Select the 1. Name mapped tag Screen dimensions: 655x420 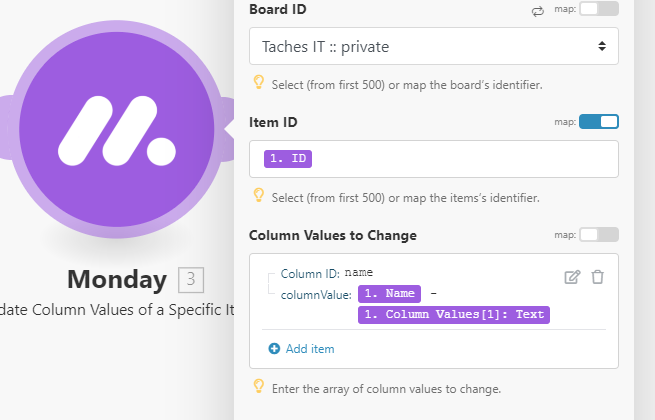coord(389,293)
